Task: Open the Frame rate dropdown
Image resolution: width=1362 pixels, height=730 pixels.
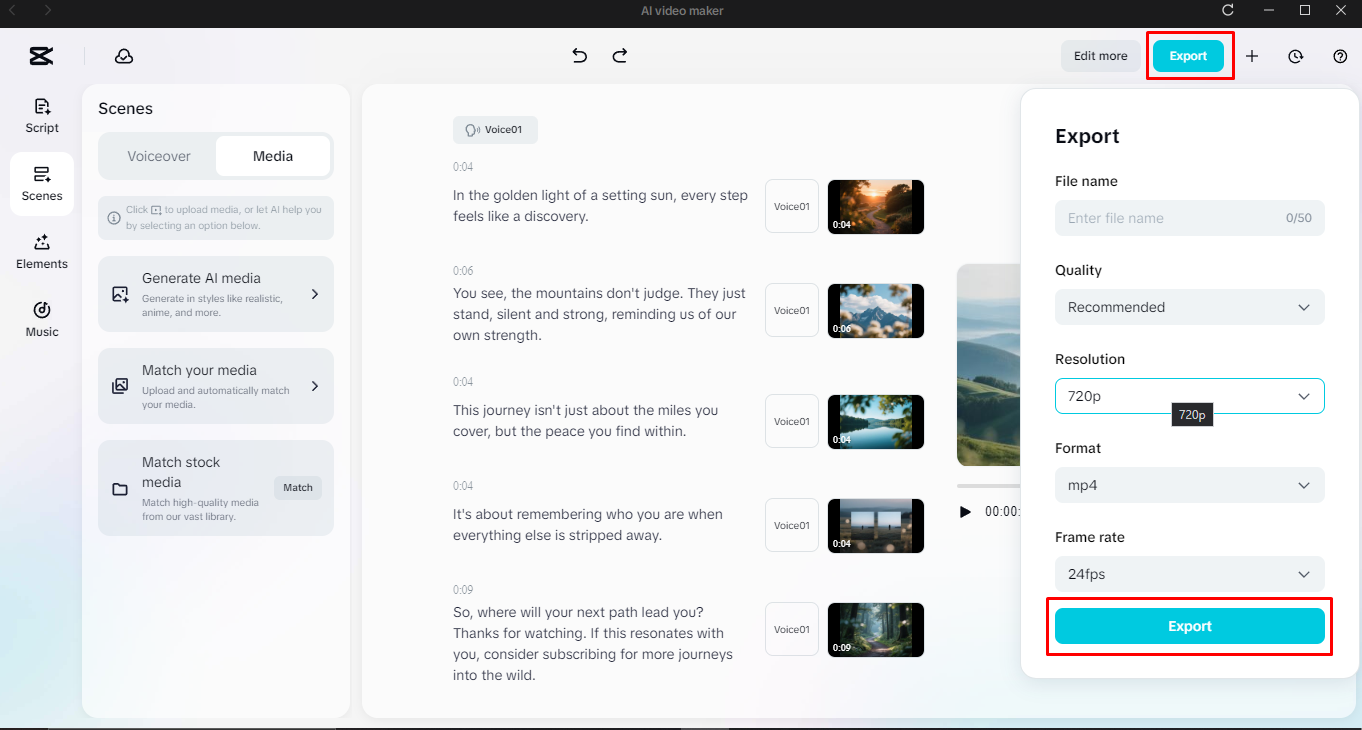Action: tap(1189, 574)
